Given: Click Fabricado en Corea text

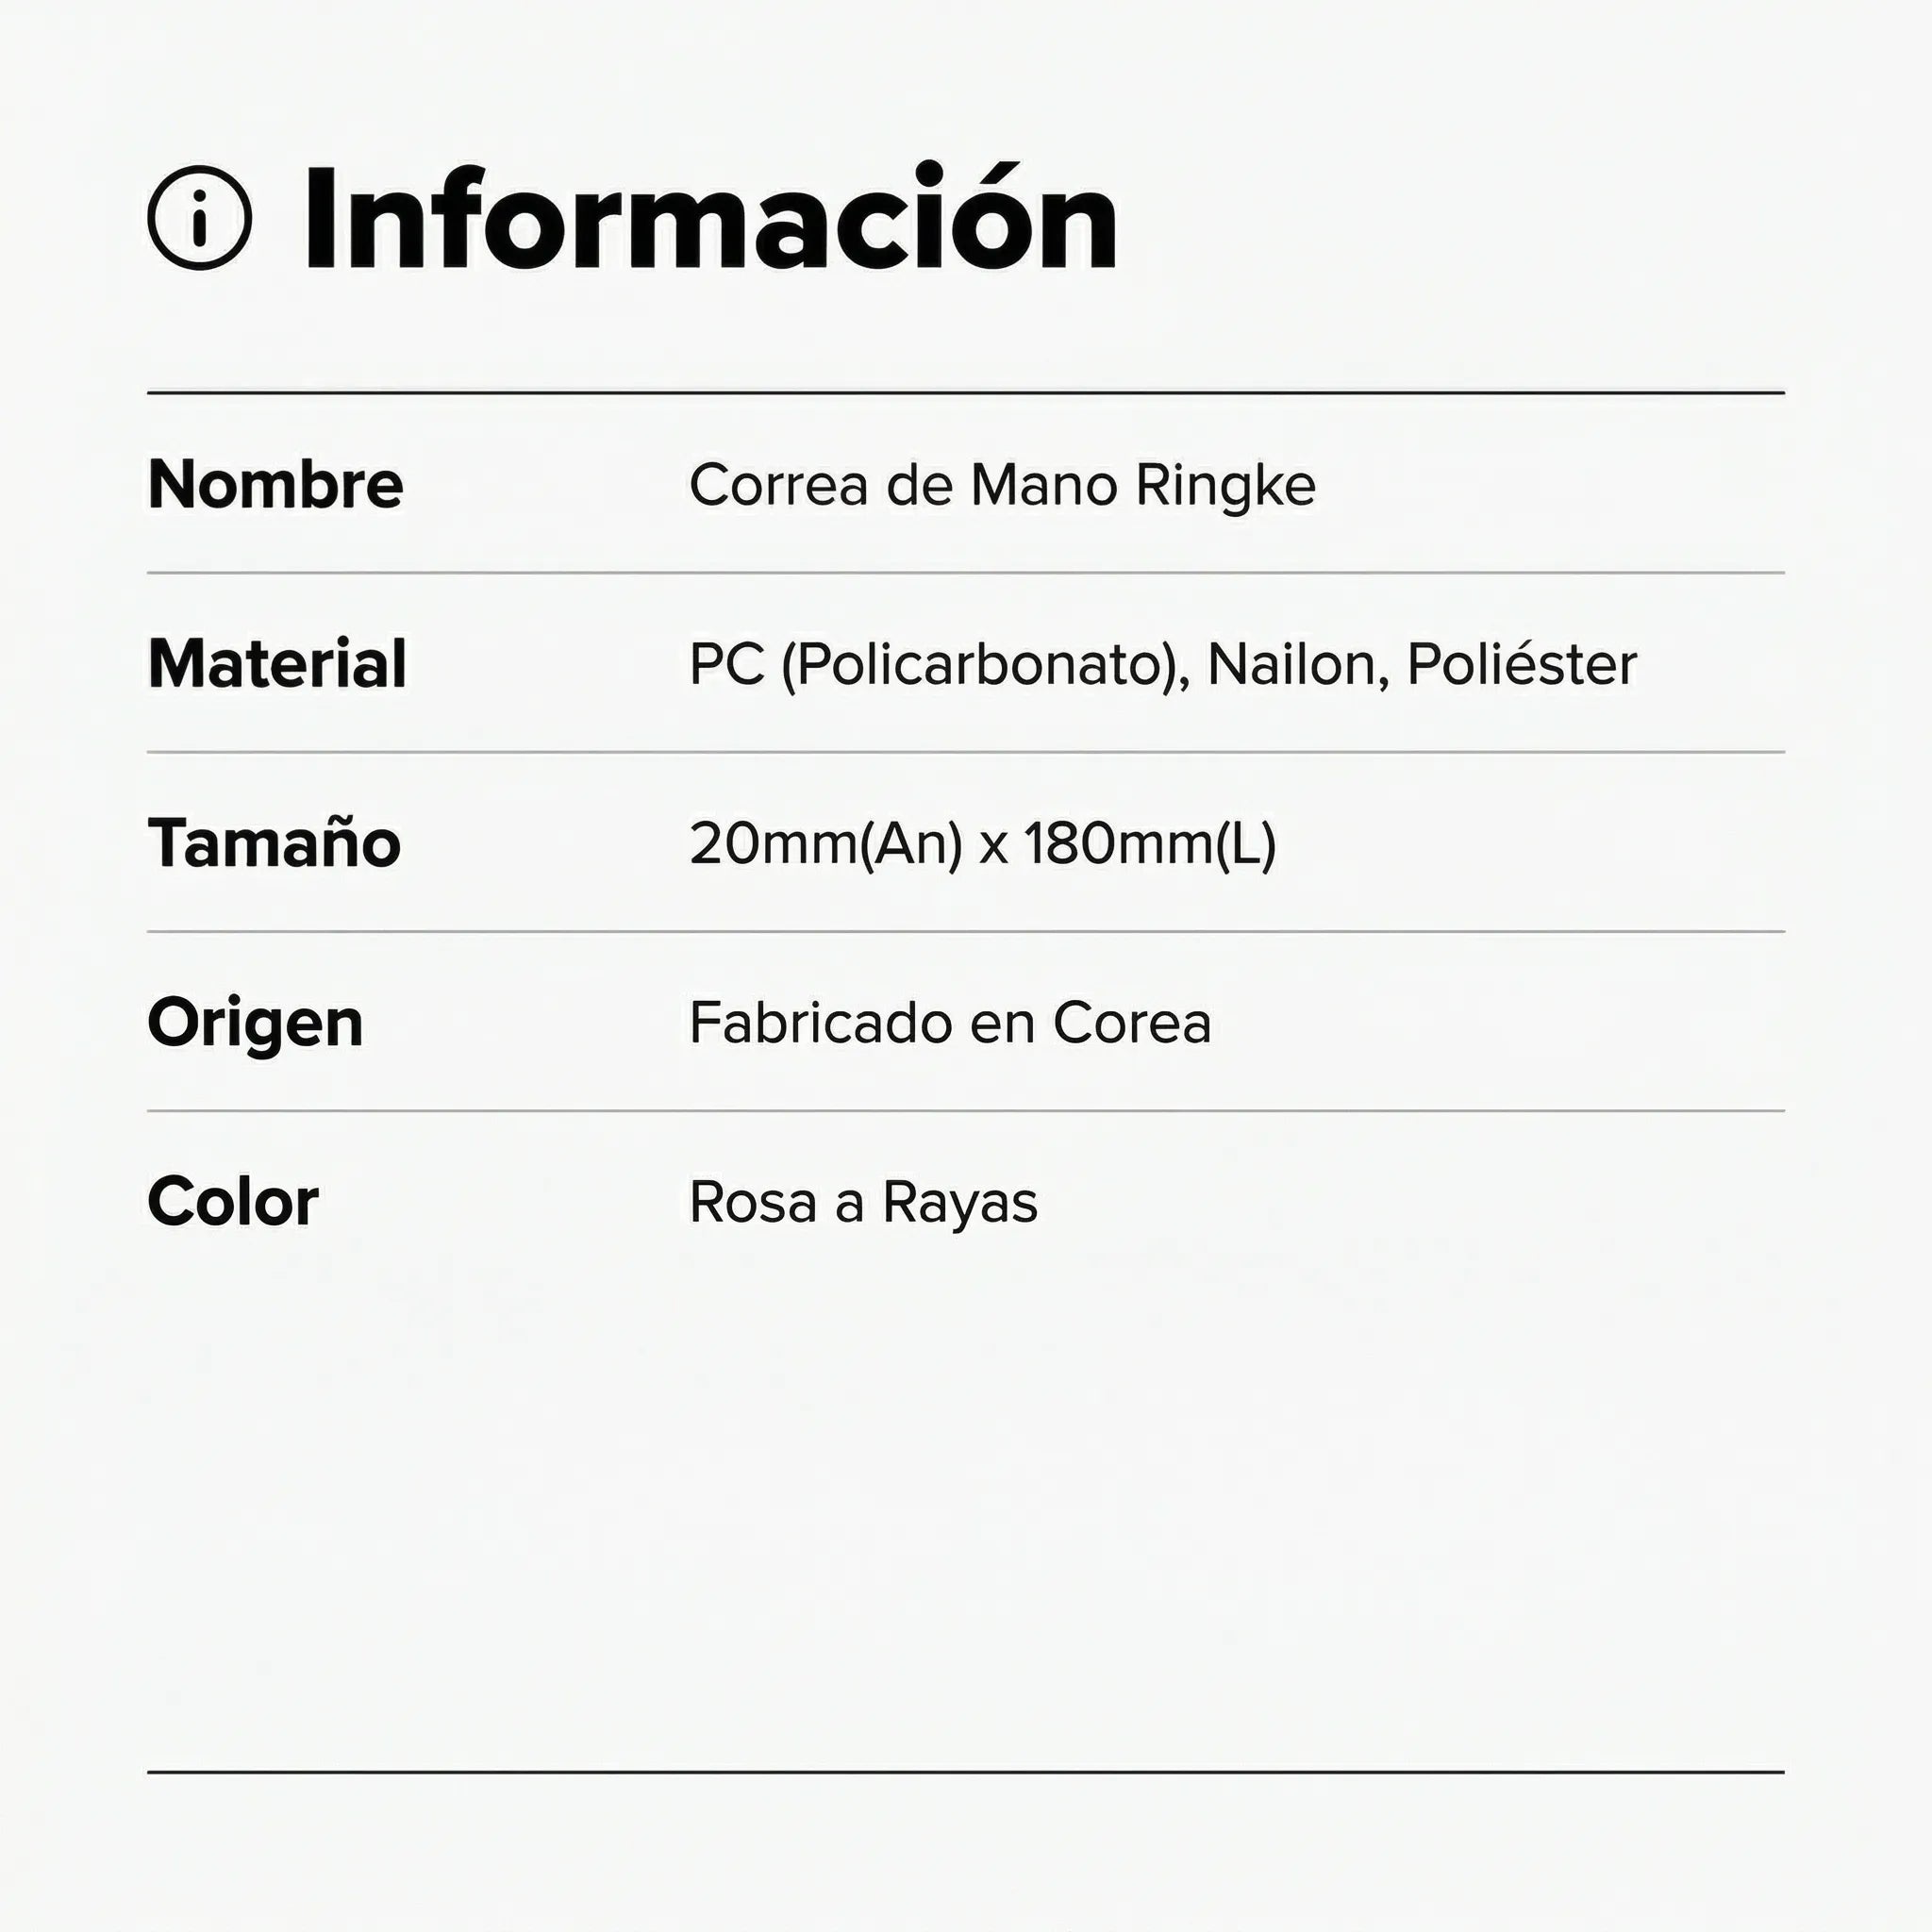Looking at the screenshot, I should (x=950, y=1022).
